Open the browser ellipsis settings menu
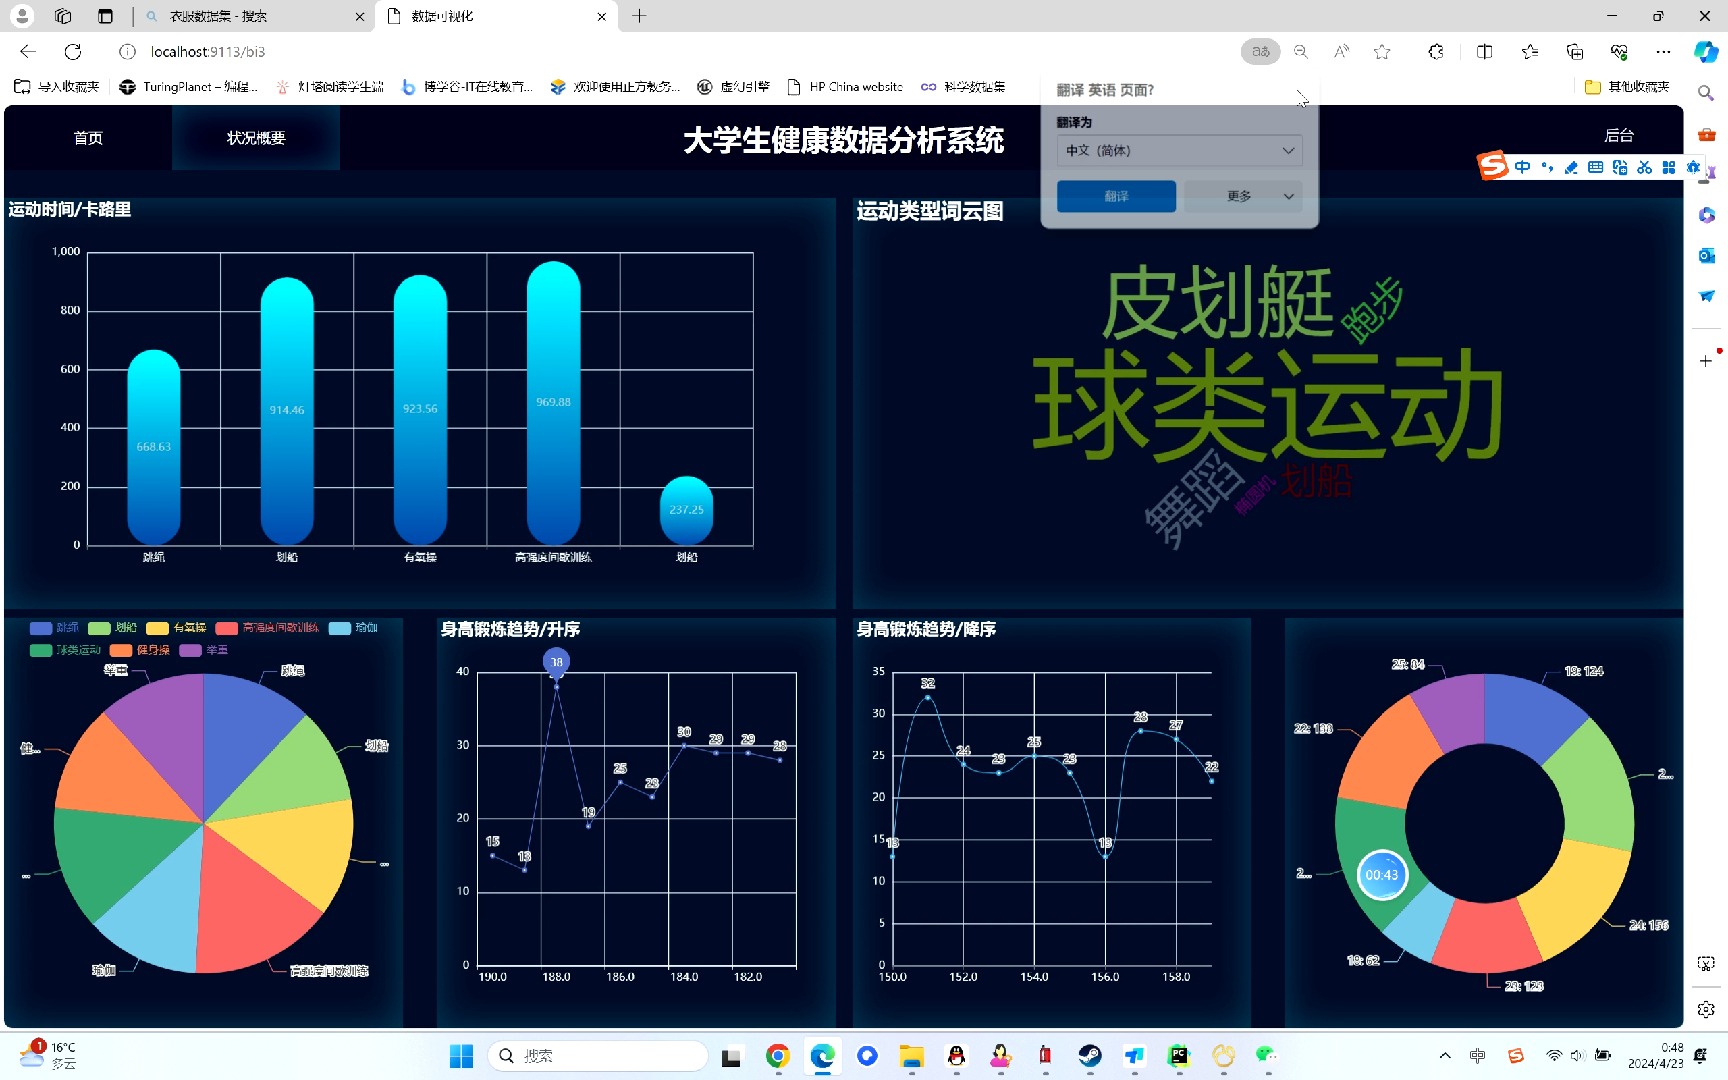1728x1080 pixels. pos(1663,51)
